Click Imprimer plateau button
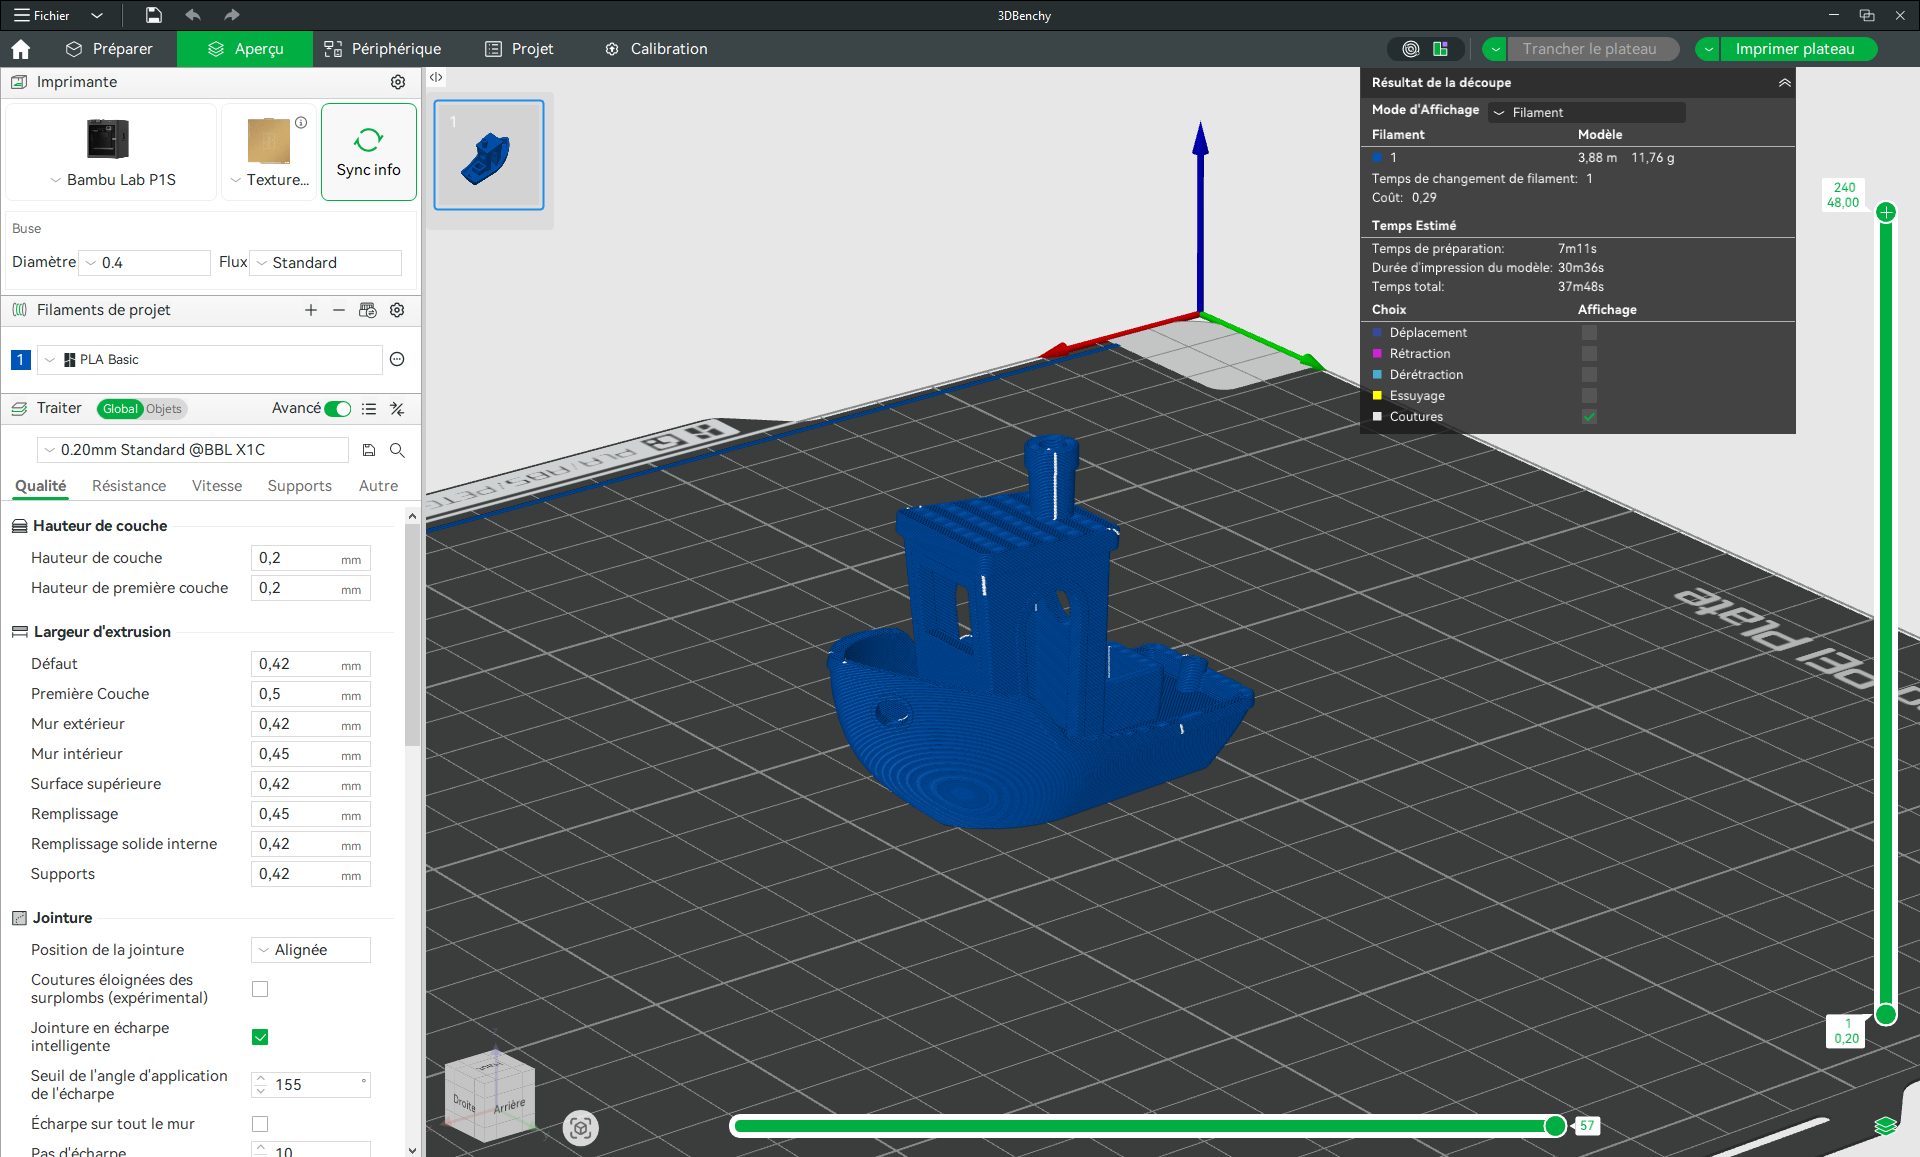Screen dimensions: 1920x1157 (1795, 49)
